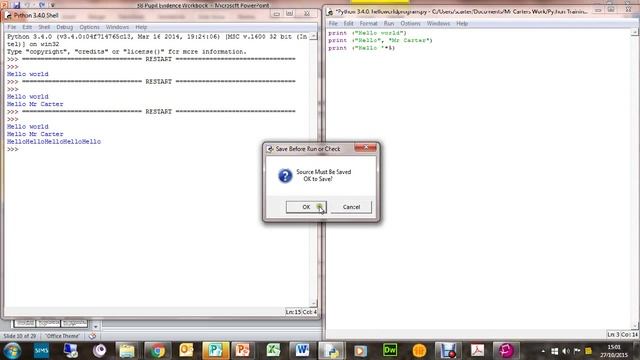
Task: Open Help menu in the editor window
Action: click(x=462, y=23)
